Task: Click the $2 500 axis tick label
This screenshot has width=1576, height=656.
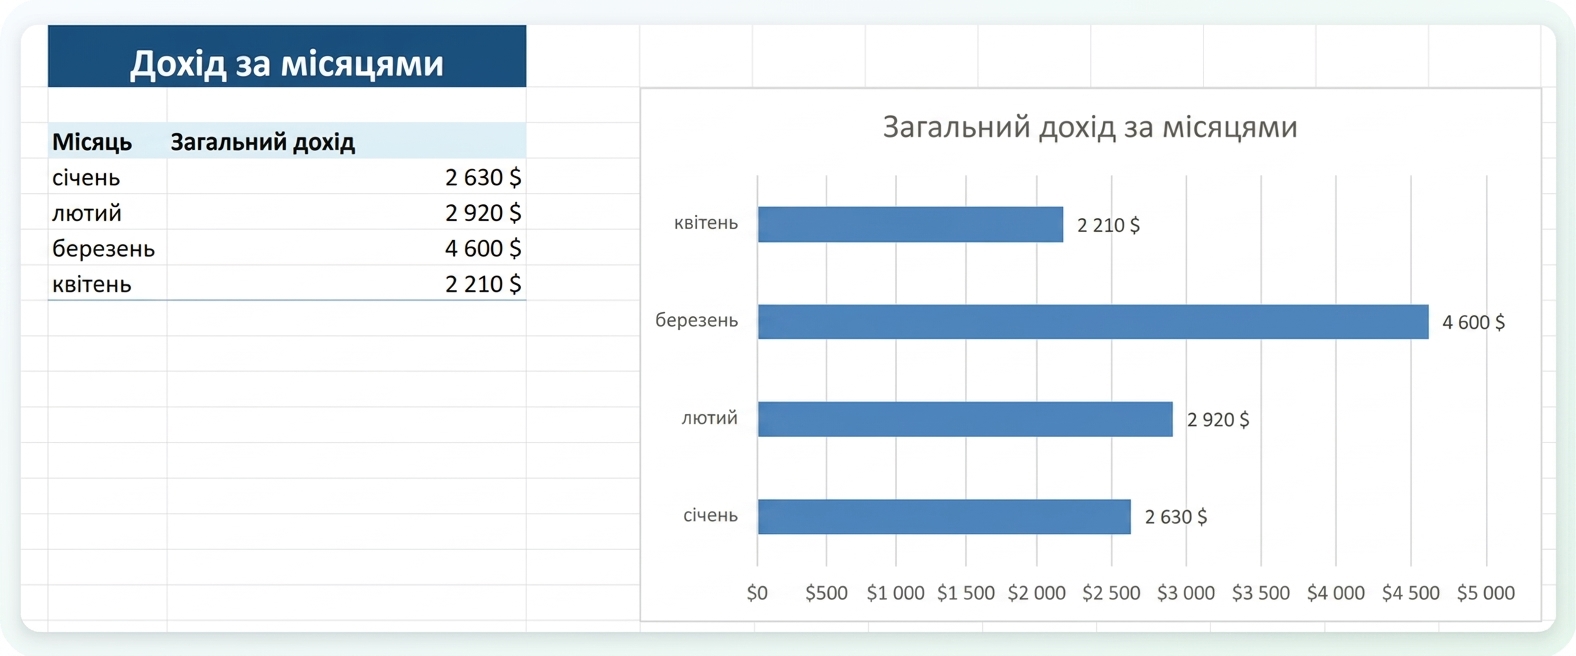Action: [x=1111, y=593]
